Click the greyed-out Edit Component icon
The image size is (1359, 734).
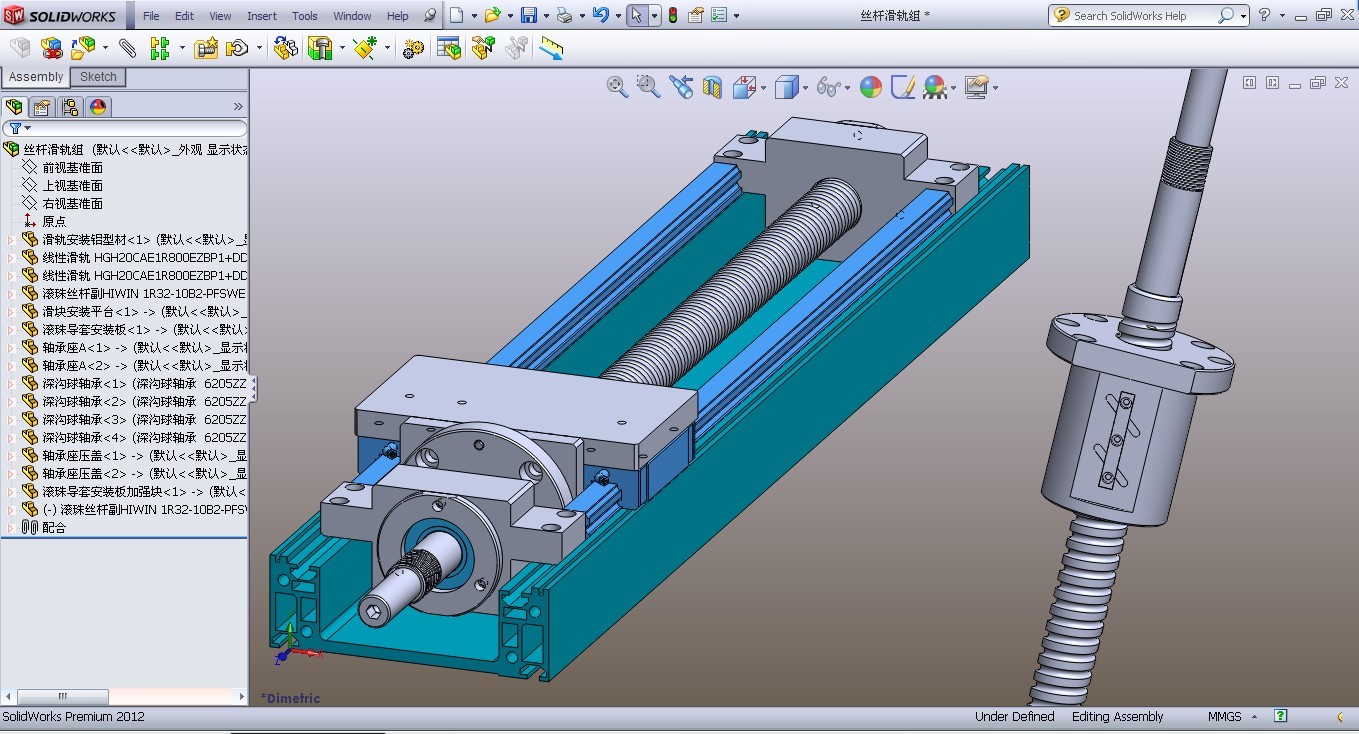[x=20, y=47]
